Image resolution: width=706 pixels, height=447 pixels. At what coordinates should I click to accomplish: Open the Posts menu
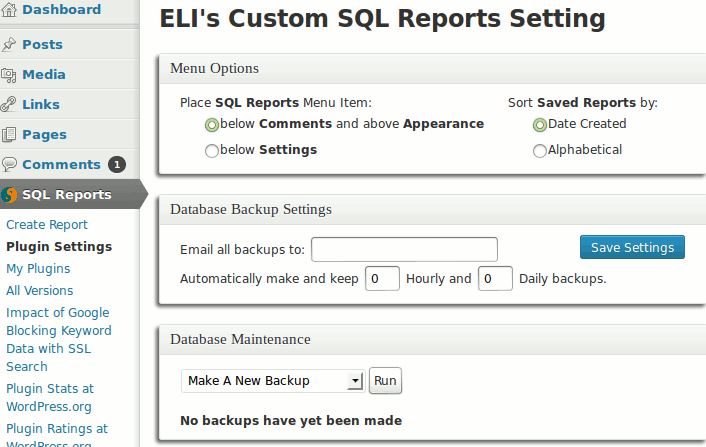coord(43,45)
